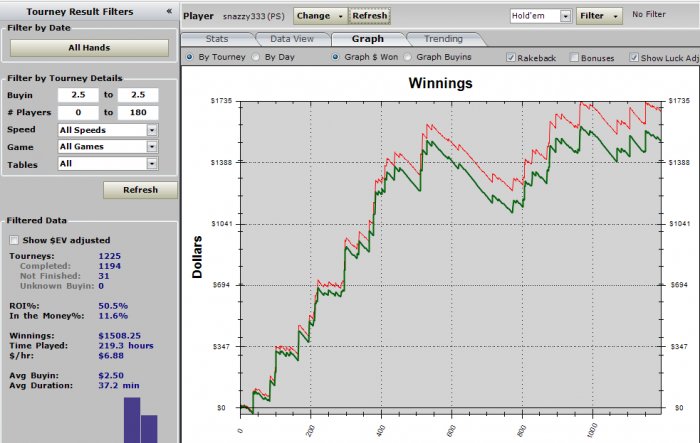This screenshot has height=443, width=700.
Task: Expand the Game dropdown showing All Games
Action: (152, 146)
